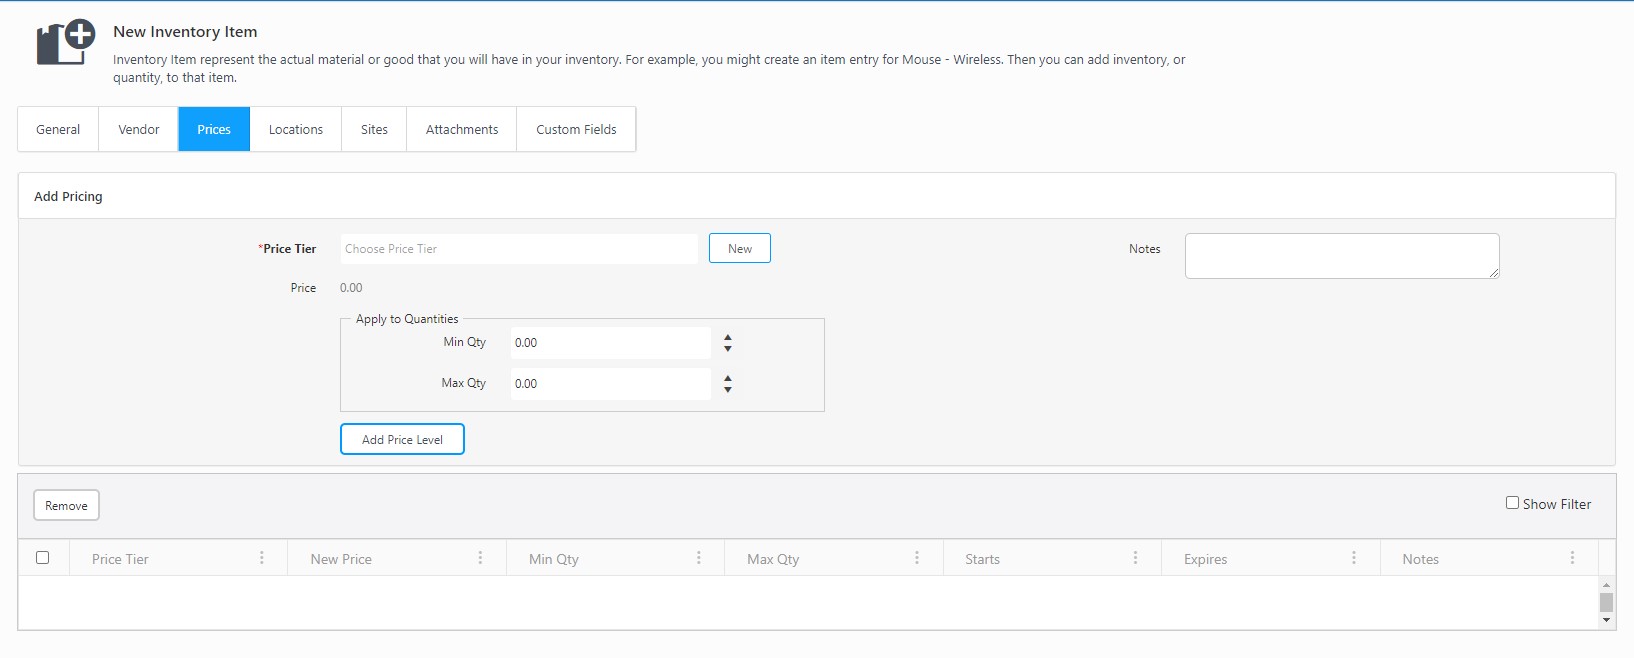Open the Choose Price Tier dropdown
The height and width of the screenshot is (658, 1634).
[518, 249]
